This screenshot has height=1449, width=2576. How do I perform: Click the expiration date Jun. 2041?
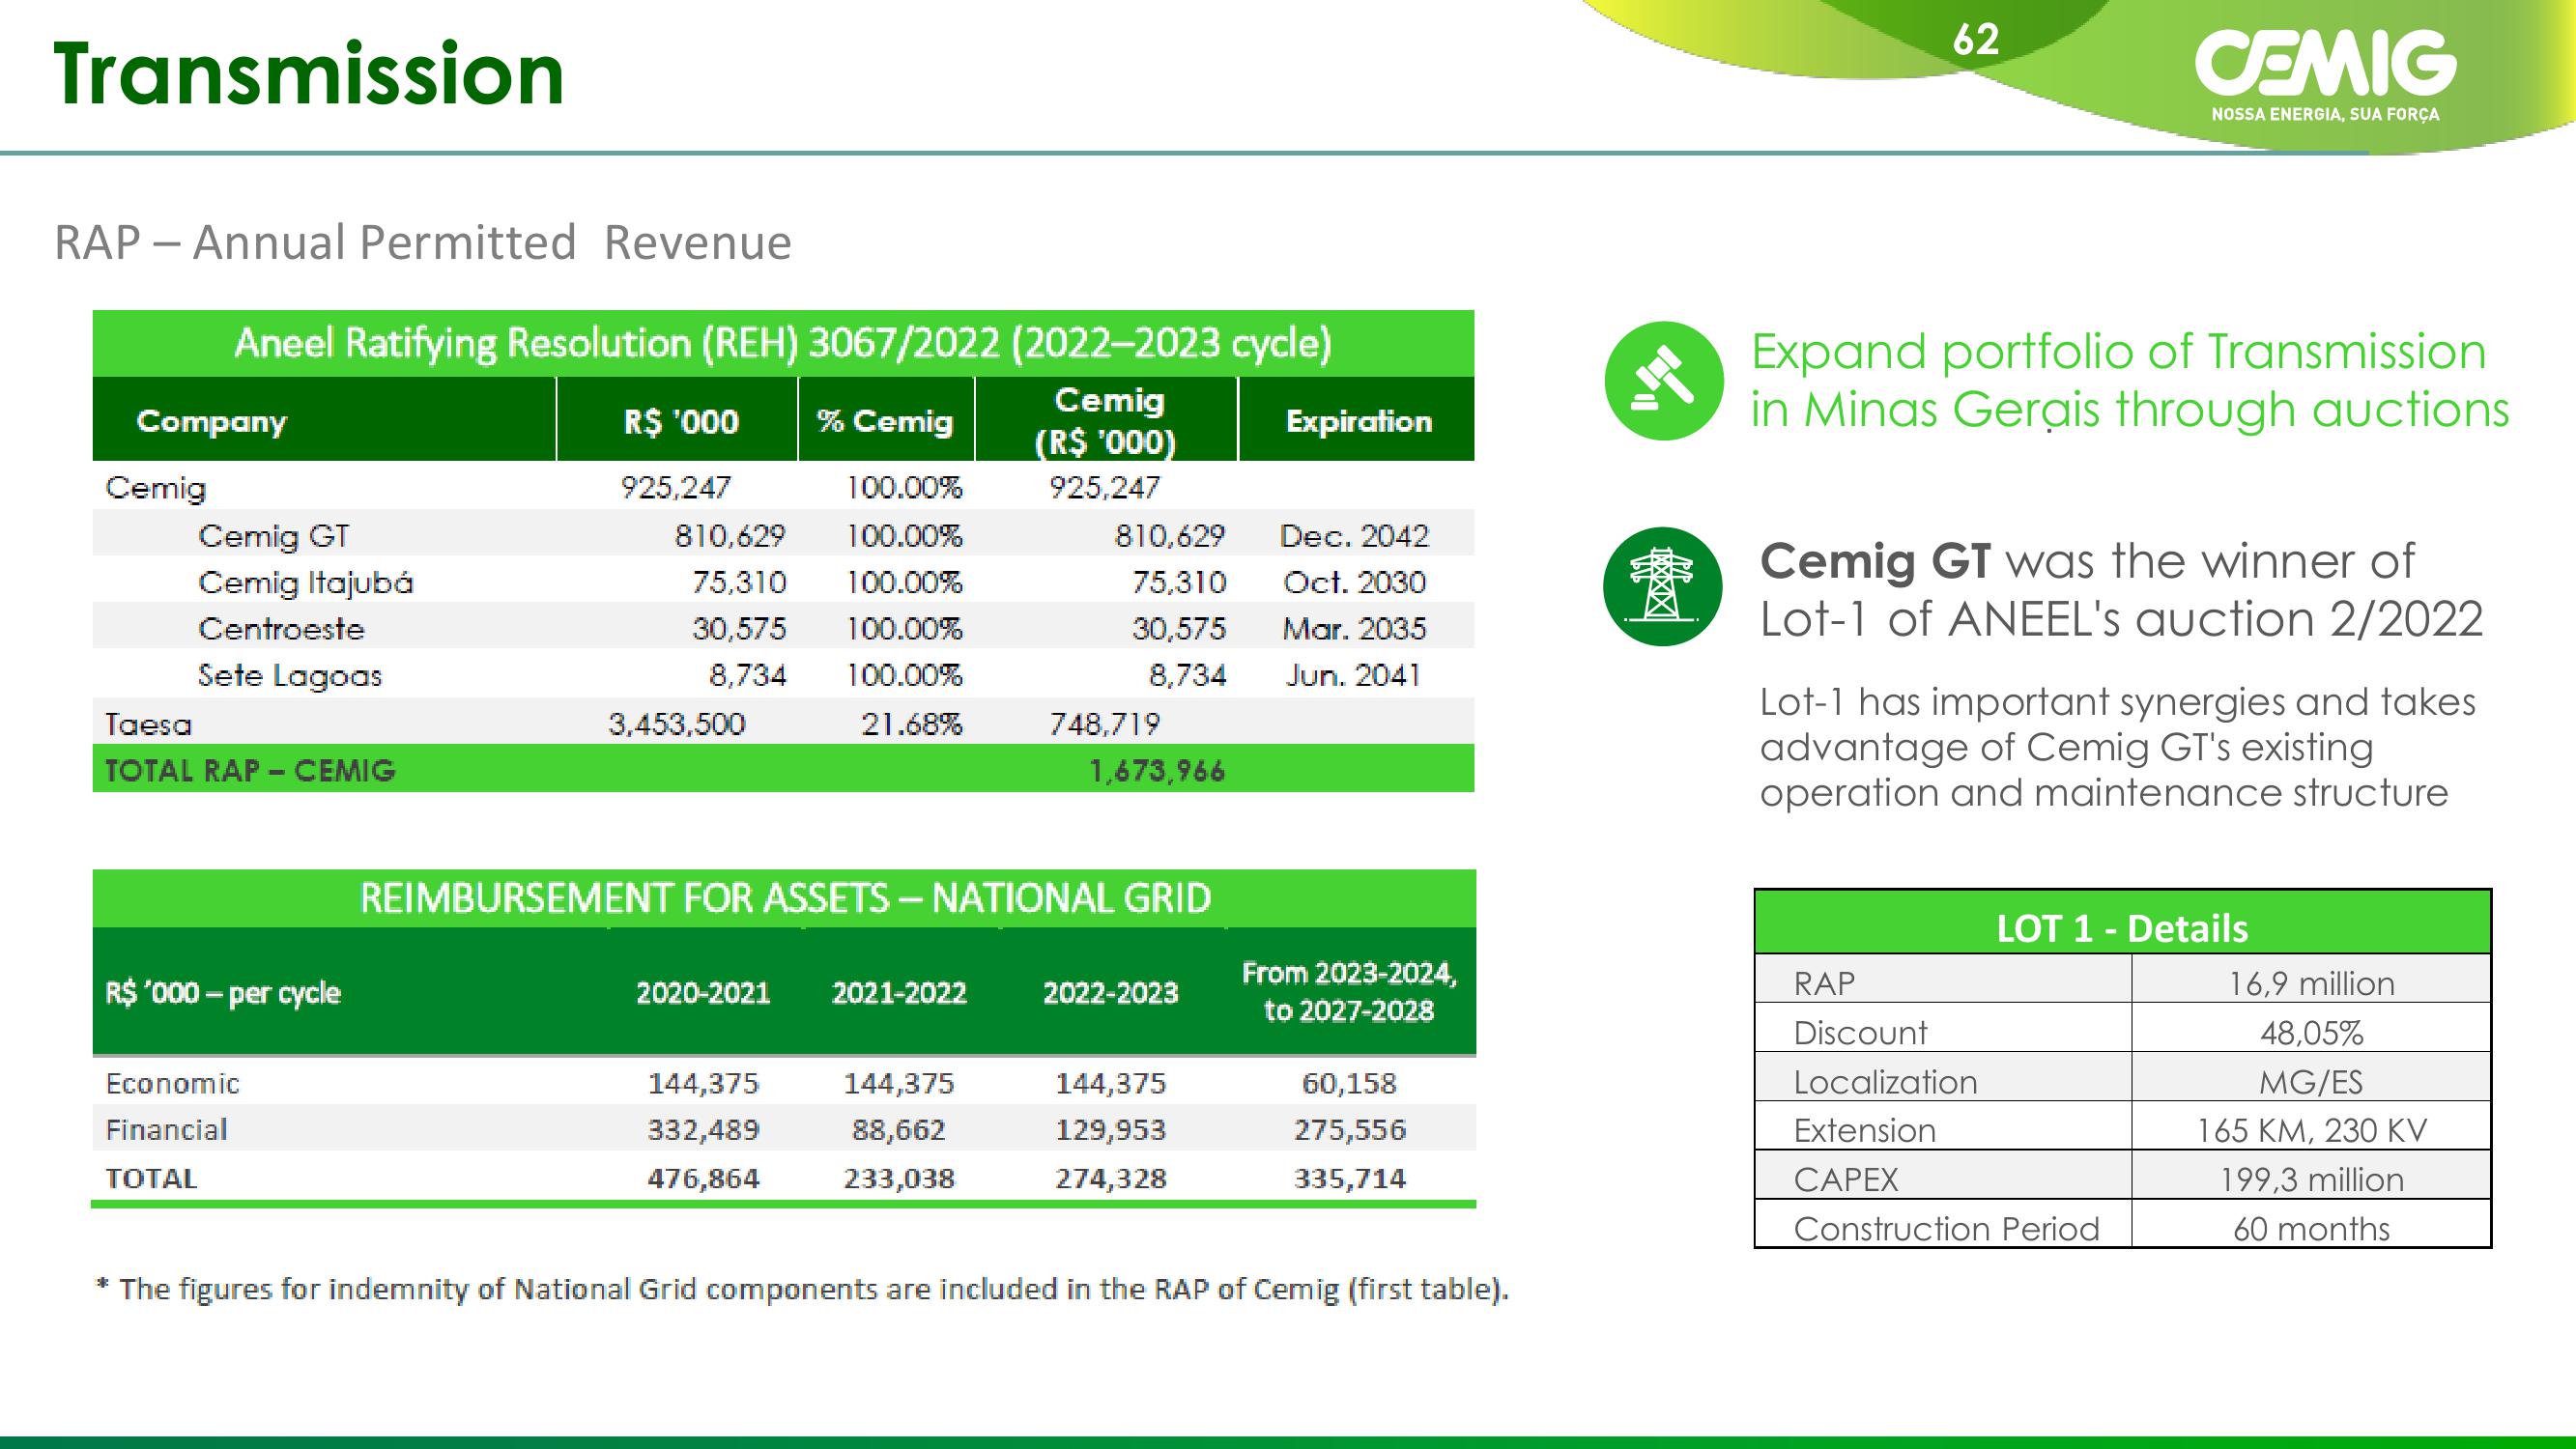1353,676
